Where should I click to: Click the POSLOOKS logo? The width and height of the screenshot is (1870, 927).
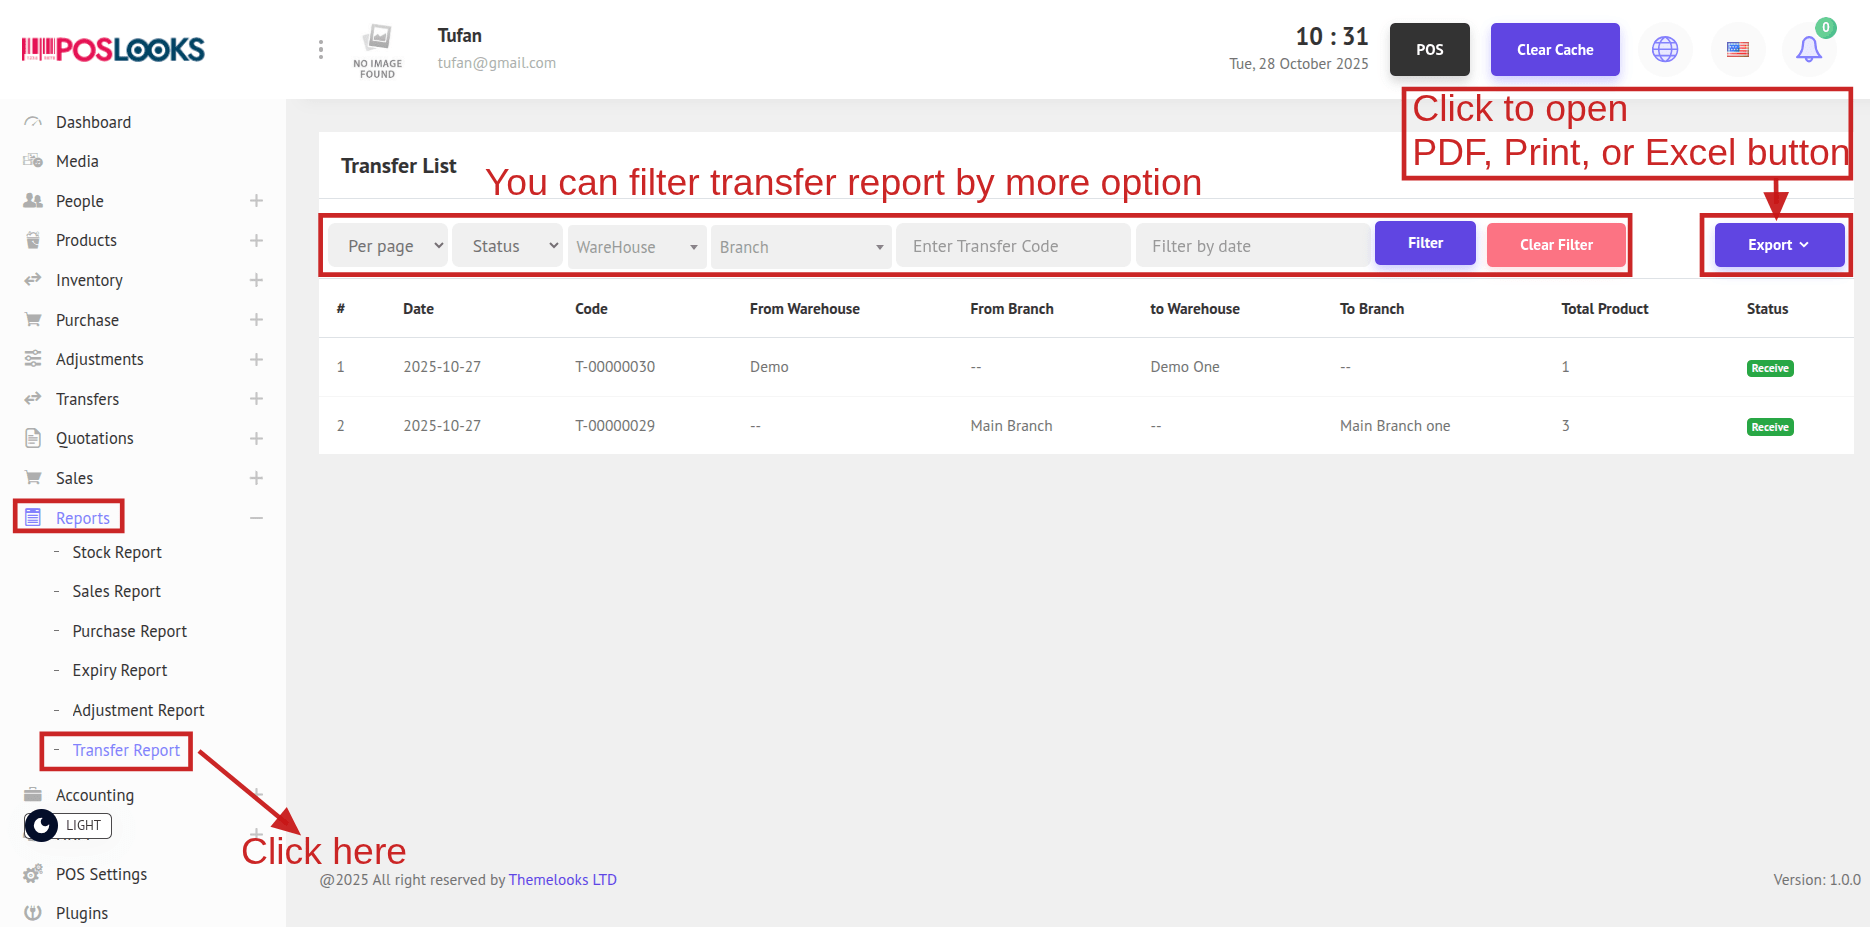pos(113,49)
